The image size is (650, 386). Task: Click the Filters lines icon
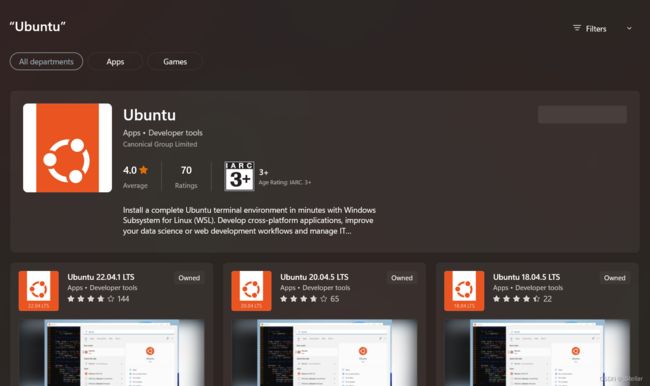pos(577,28)
